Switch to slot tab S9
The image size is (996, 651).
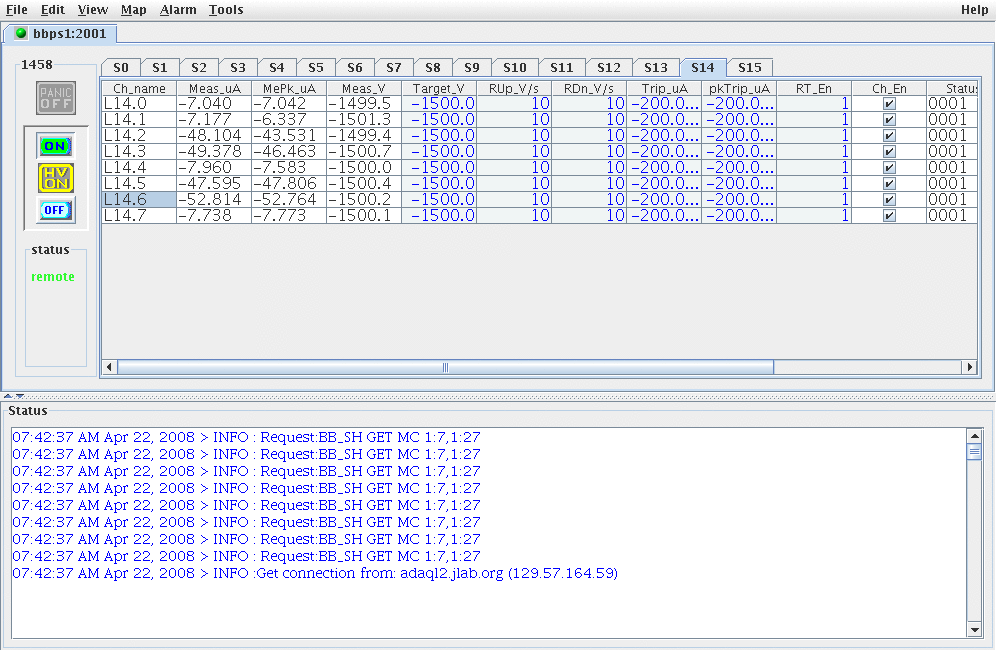click(472, 67)
